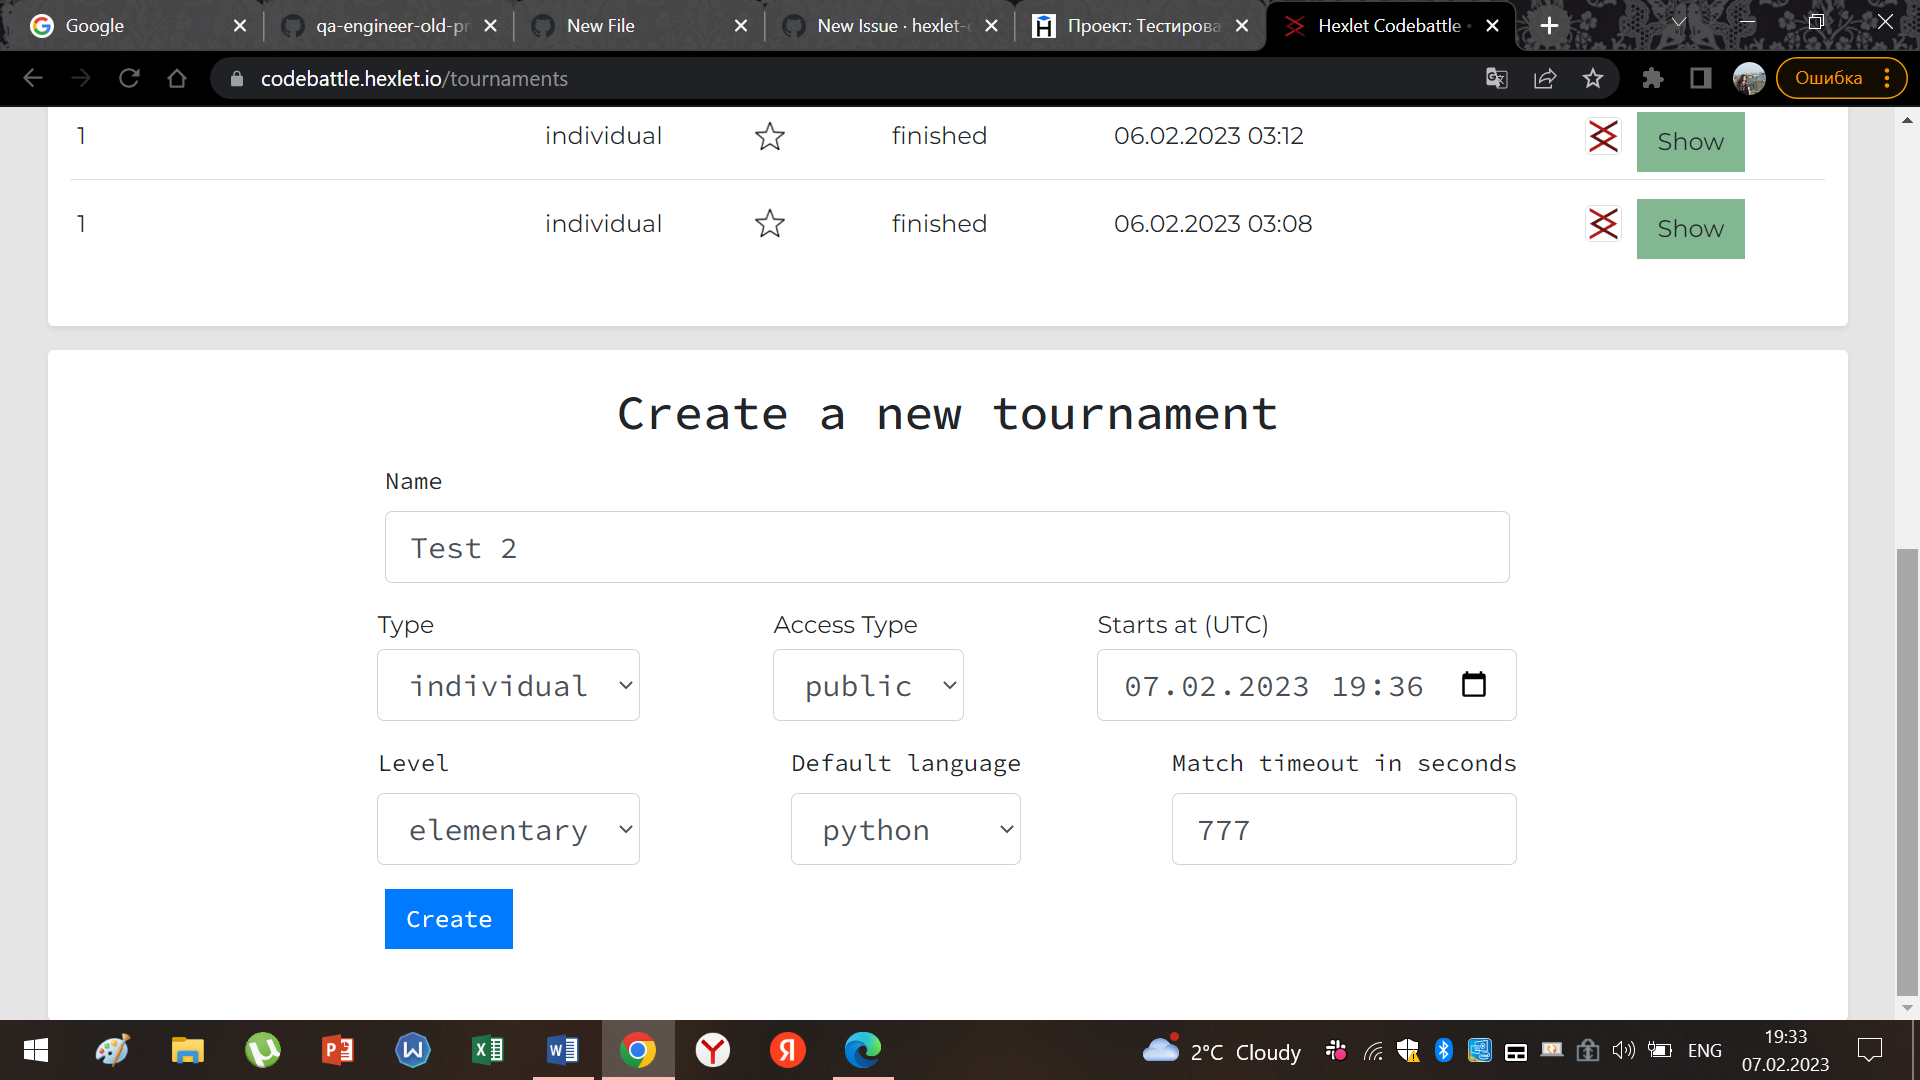The height and width of the screenshot is (1080, 1920).
Task: Share this page via address bar icon
Action: 1545,78
